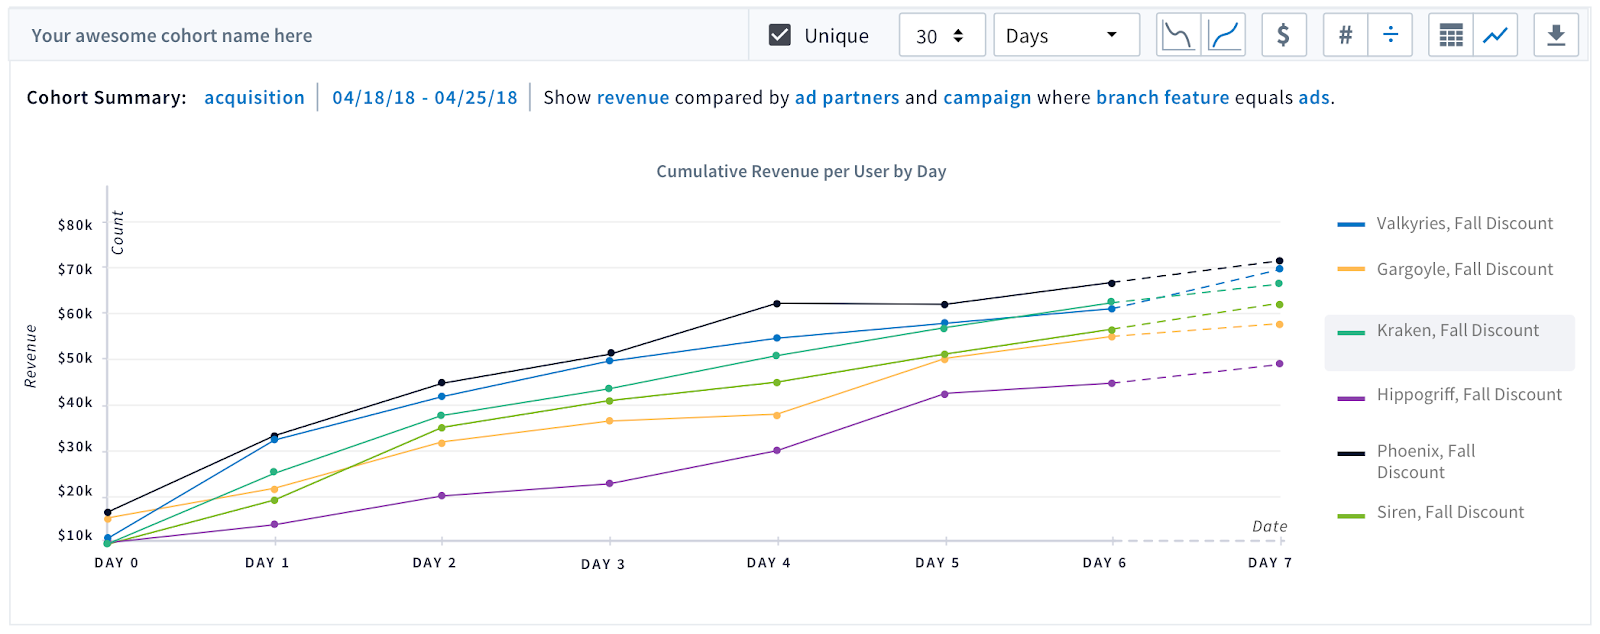Open the acquisition cohort type selector
Viewport: 1600px width, 634px height.
[254, 98]
